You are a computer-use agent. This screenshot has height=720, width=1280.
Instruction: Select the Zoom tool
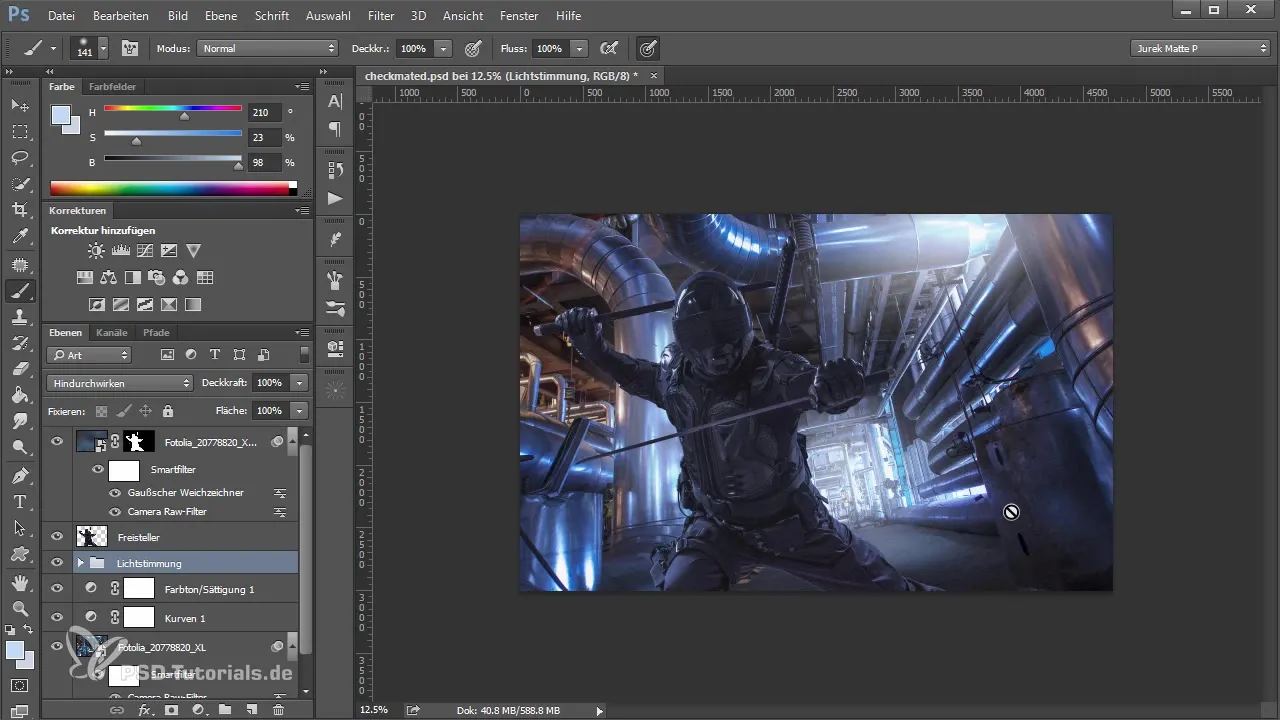click(x=19, y=607)
